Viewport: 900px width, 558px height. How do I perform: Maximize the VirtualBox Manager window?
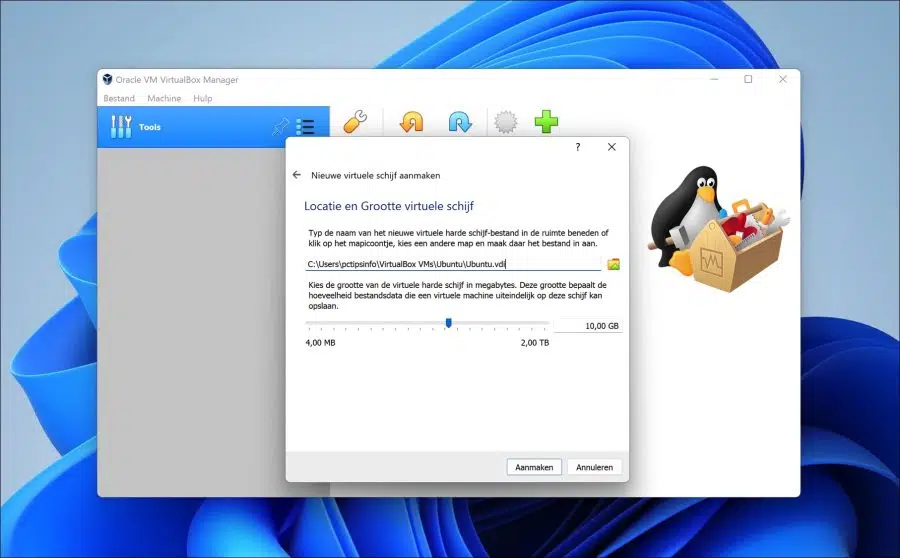tap(748, 79)
